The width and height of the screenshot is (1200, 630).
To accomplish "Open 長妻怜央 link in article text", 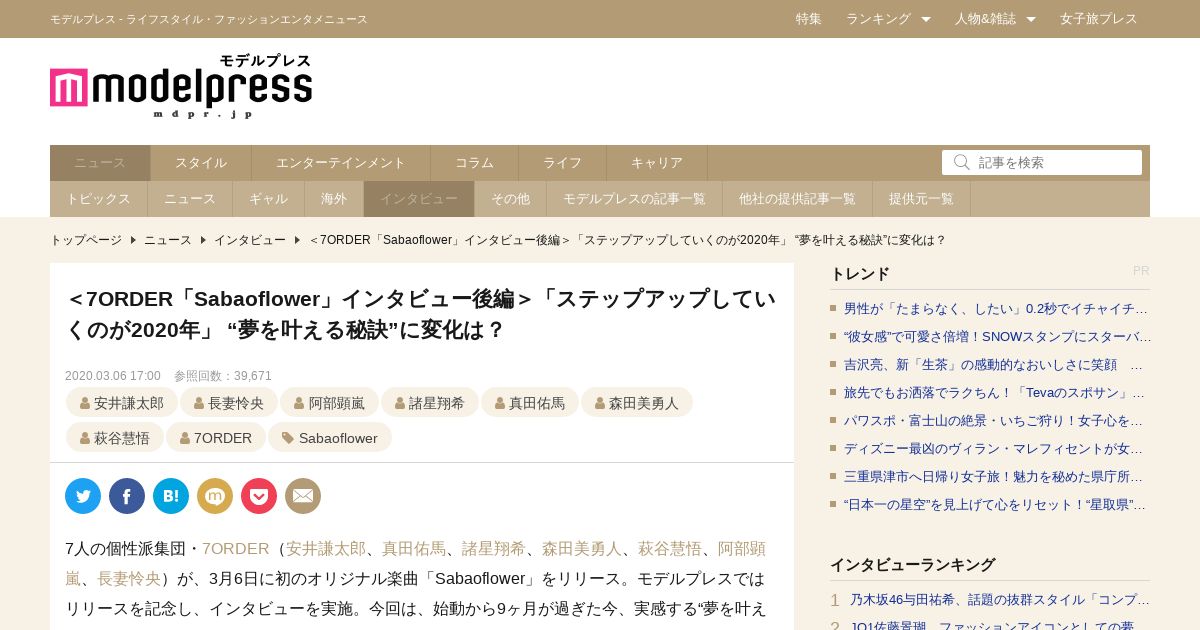I will [x=129, y=578].
